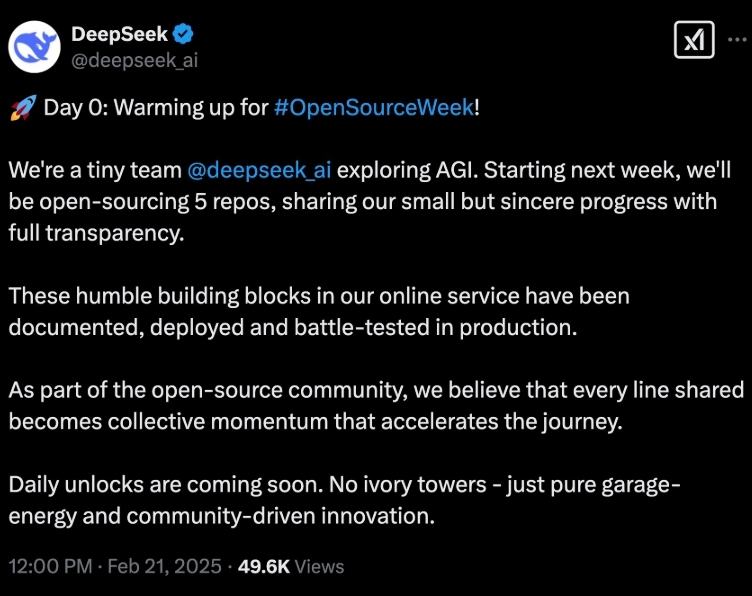Screen dimensions: 752x596
Task: Open the 49.6K Views count
Action: [x=295, y=566]
